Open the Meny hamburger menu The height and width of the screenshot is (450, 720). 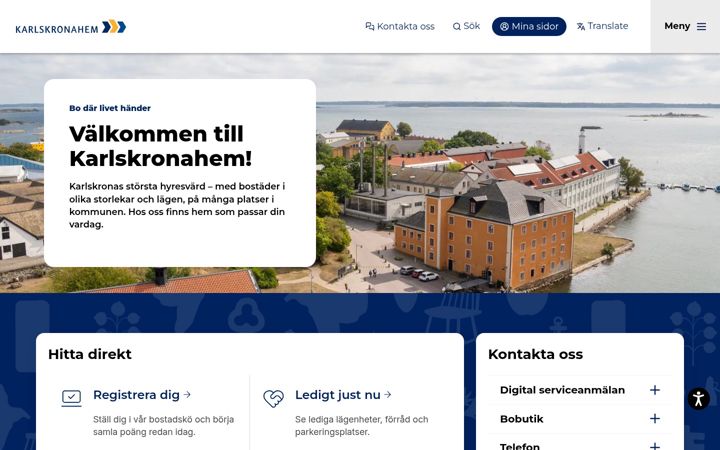685,26
